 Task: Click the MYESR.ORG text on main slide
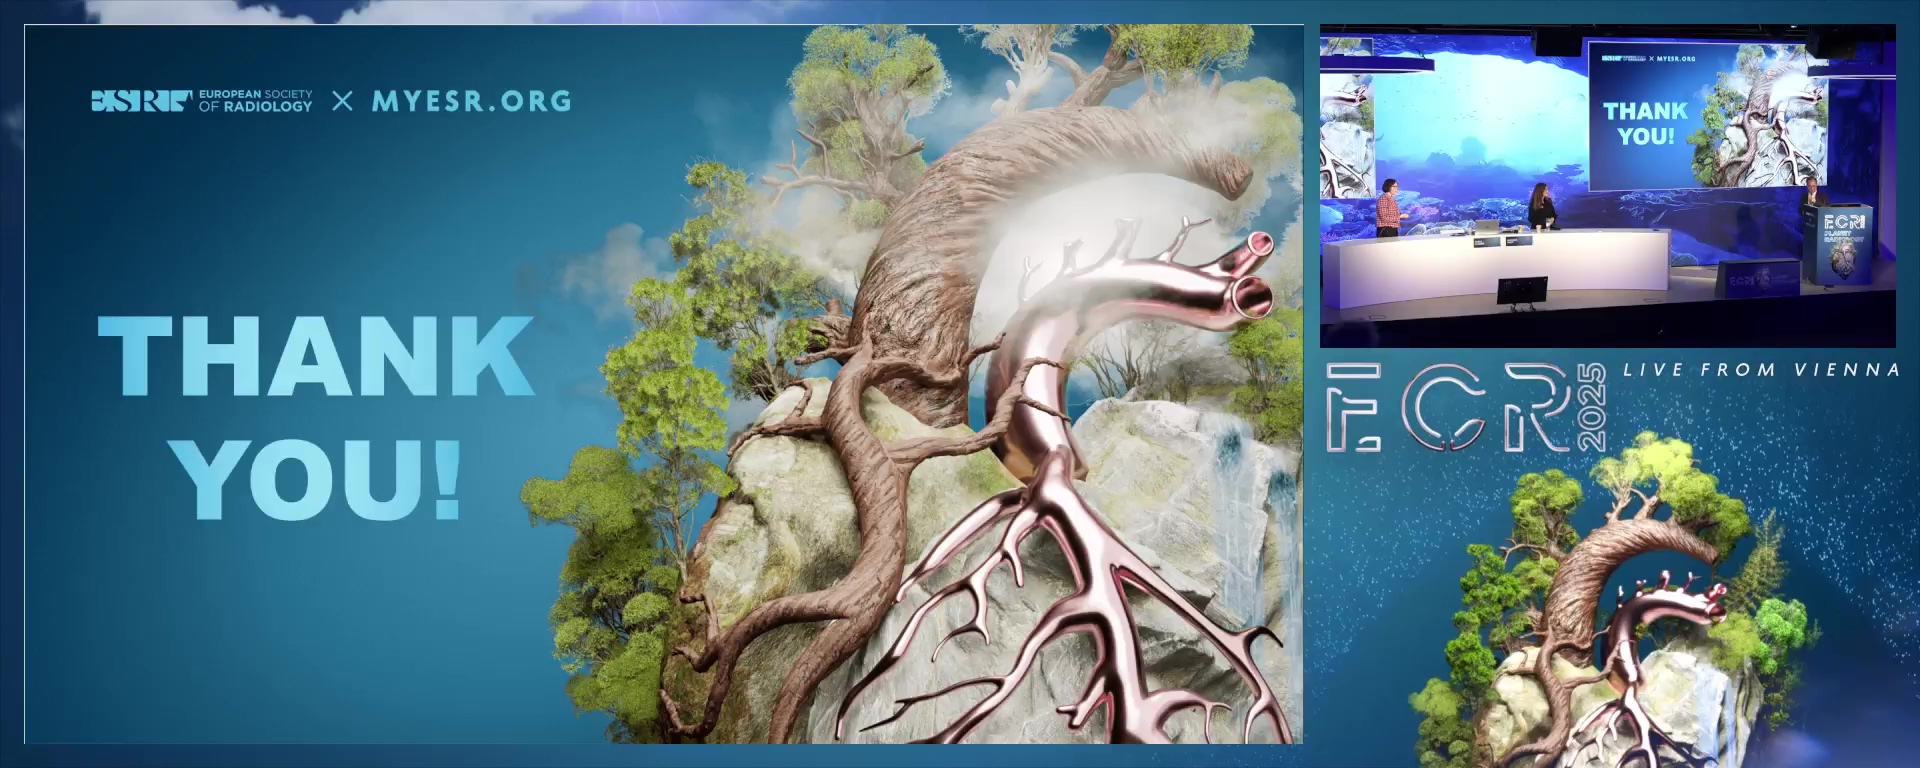pyautogui.click(x=472, y=101)
